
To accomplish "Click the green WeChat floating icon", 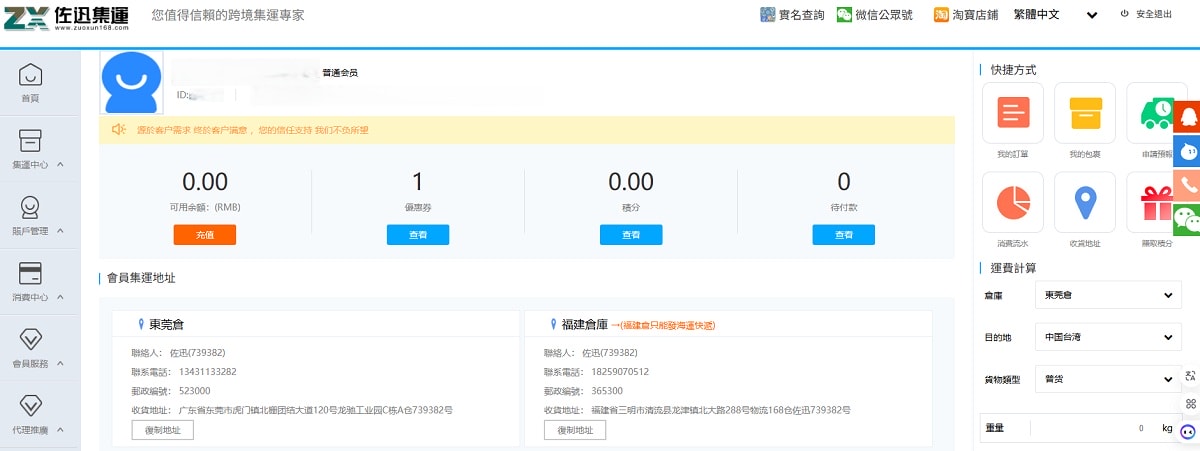I will point(1187,219).
